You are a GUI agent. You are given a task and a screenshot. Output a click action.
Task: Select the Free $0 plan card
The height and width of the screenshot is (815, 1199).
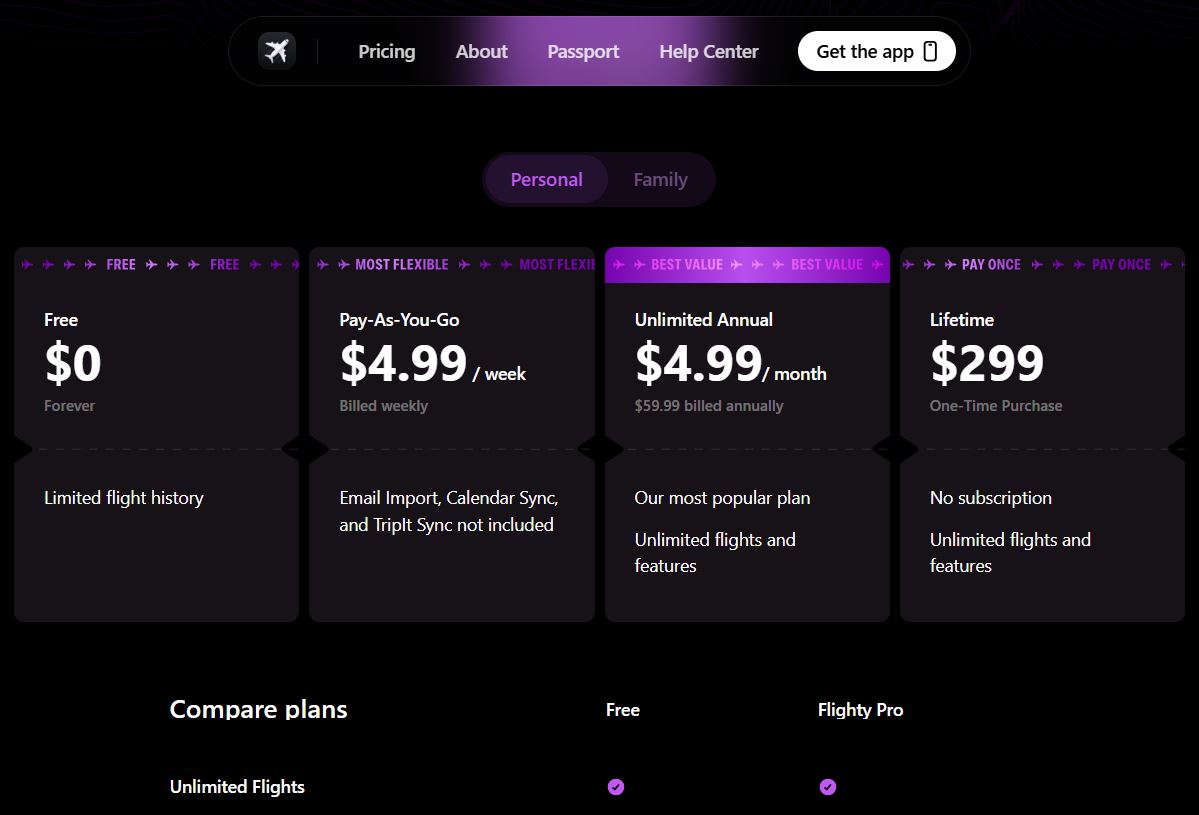click(157, 434)
